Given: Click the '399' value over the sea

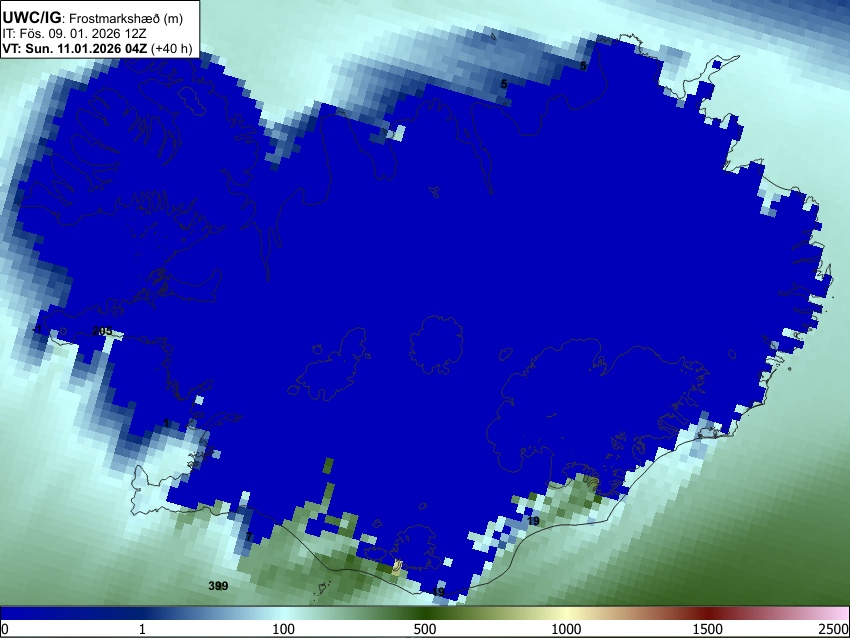Looking at the screenshot, I should (x=218, y=585).
